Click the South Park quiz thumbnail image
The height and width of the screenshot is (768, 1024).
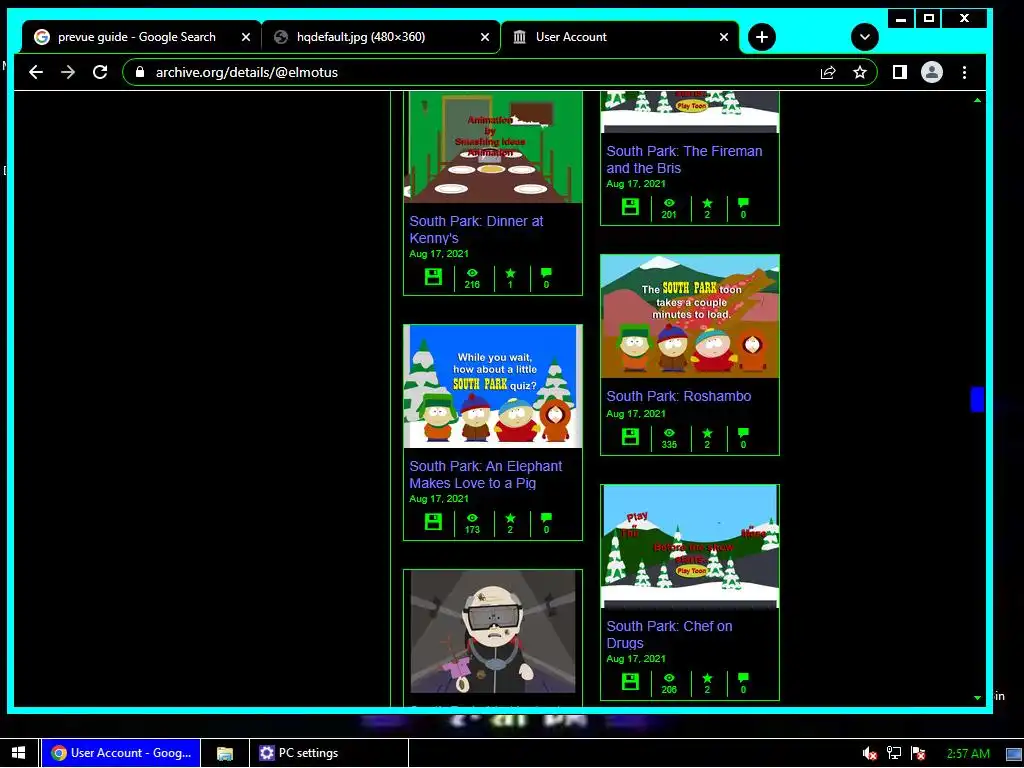493,387
